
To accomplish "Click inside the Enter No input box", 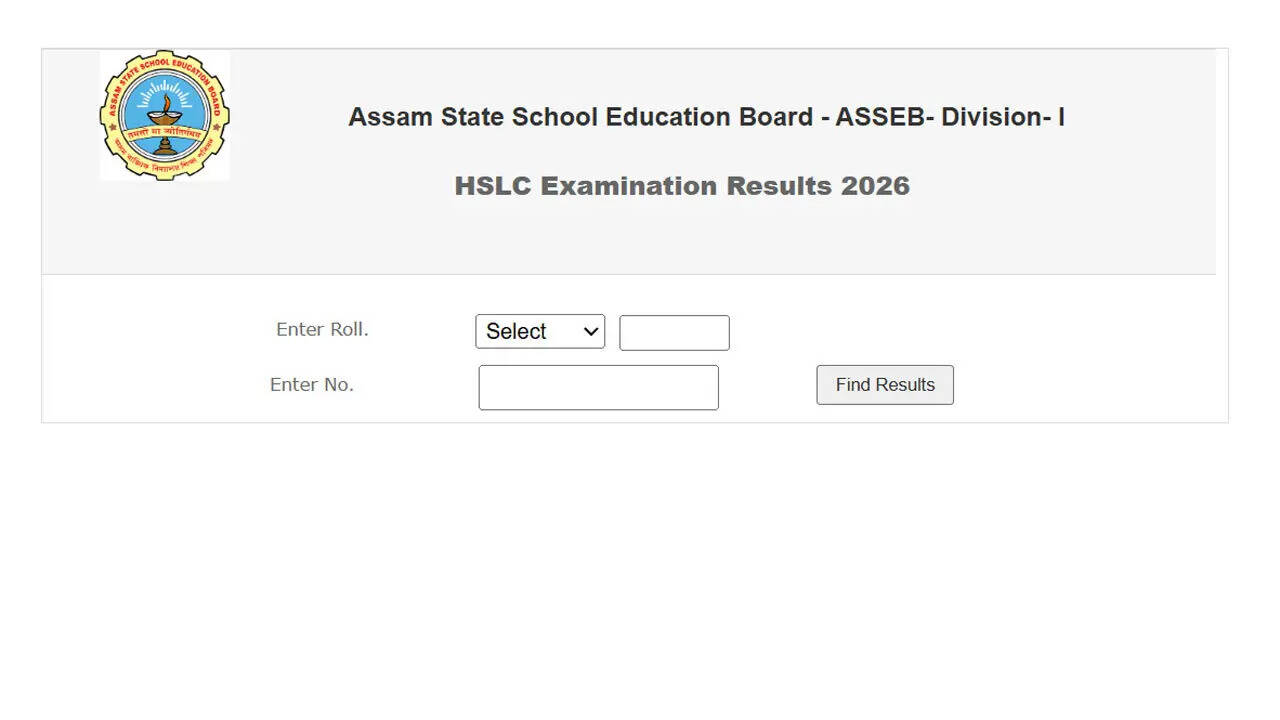I will pyautogui.click(x=598, y=387).
